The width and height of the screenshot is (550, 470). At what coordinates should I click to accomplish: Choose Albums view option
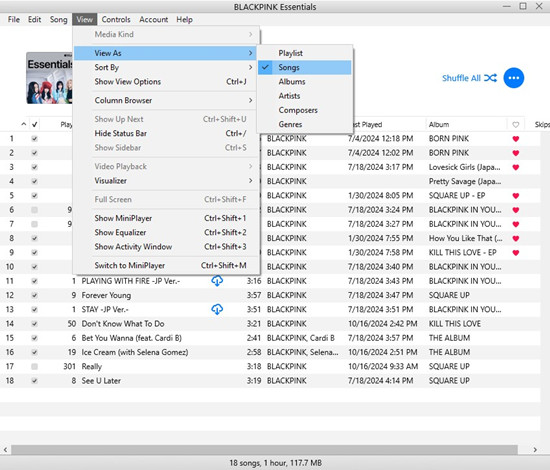pyautogui.click(x=304, y=82)
